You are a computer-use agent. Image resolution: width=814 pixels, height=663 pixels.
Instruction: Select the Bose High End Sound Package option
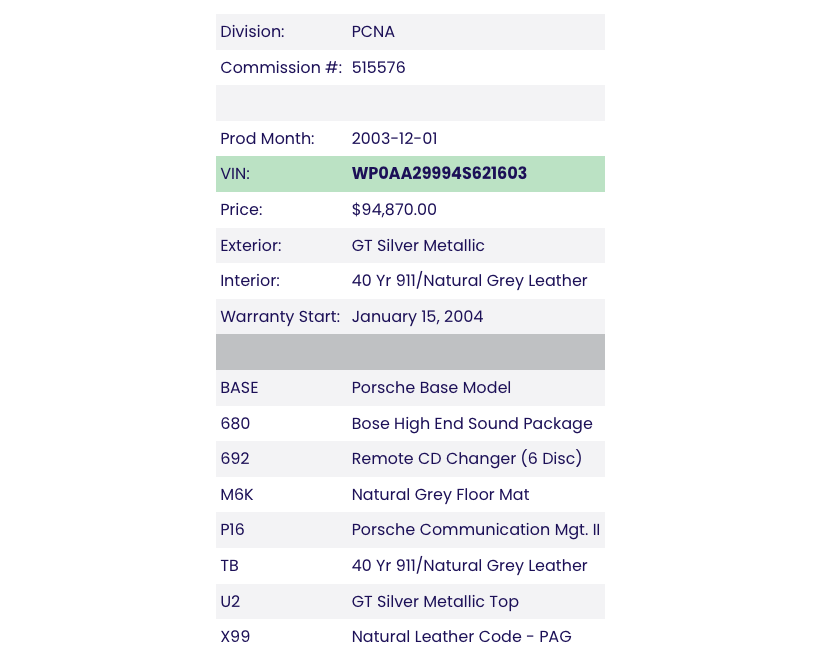click(472, 424)
